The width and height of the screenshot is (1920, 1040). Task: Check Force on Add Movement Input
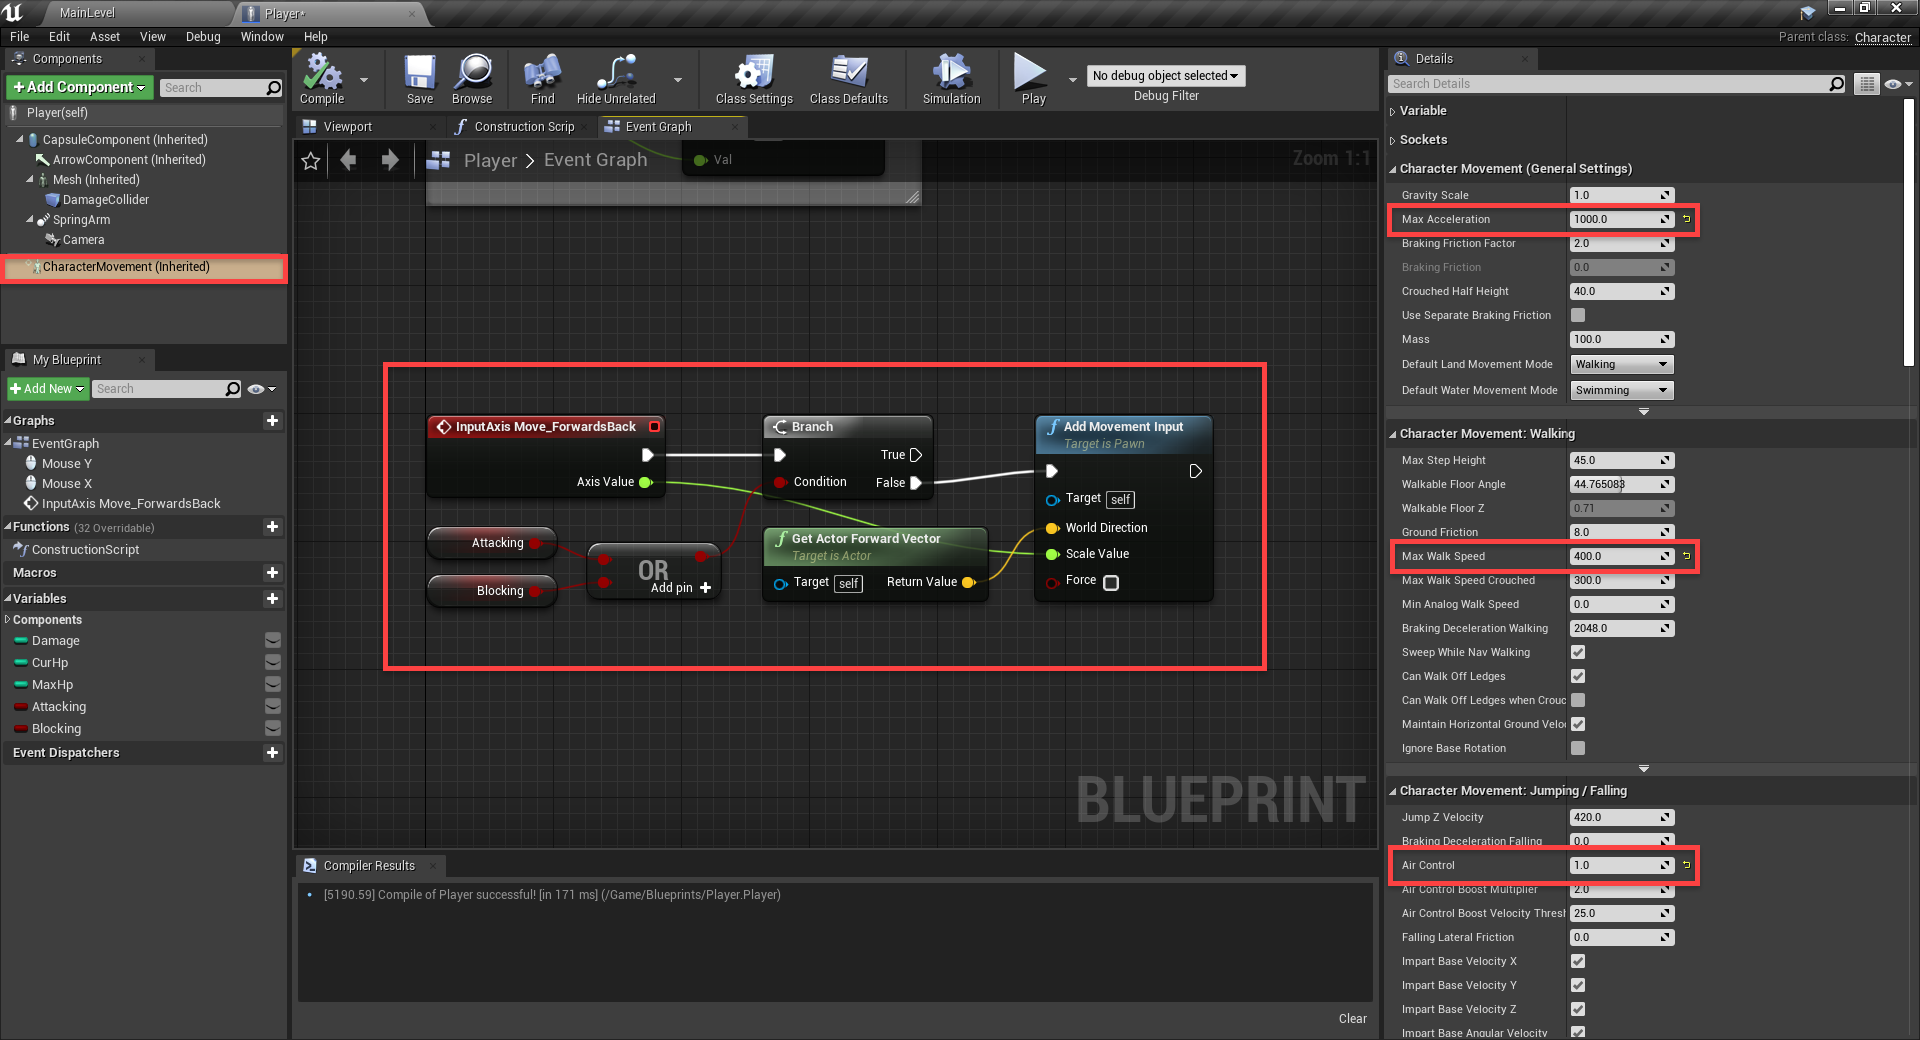click(1111, 582)
